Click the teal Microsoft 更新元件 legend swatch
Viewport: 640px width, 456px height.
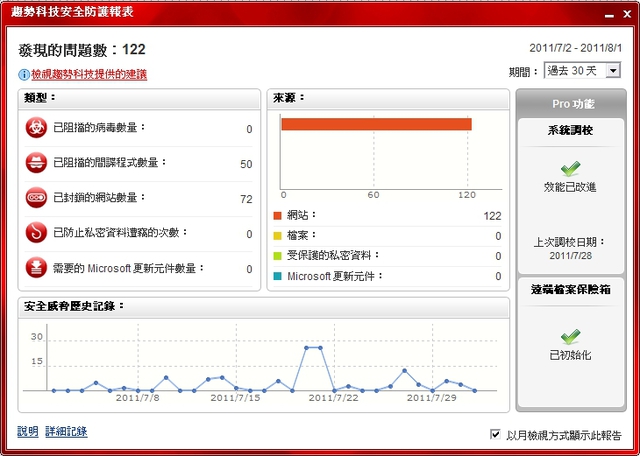point(278,276)
